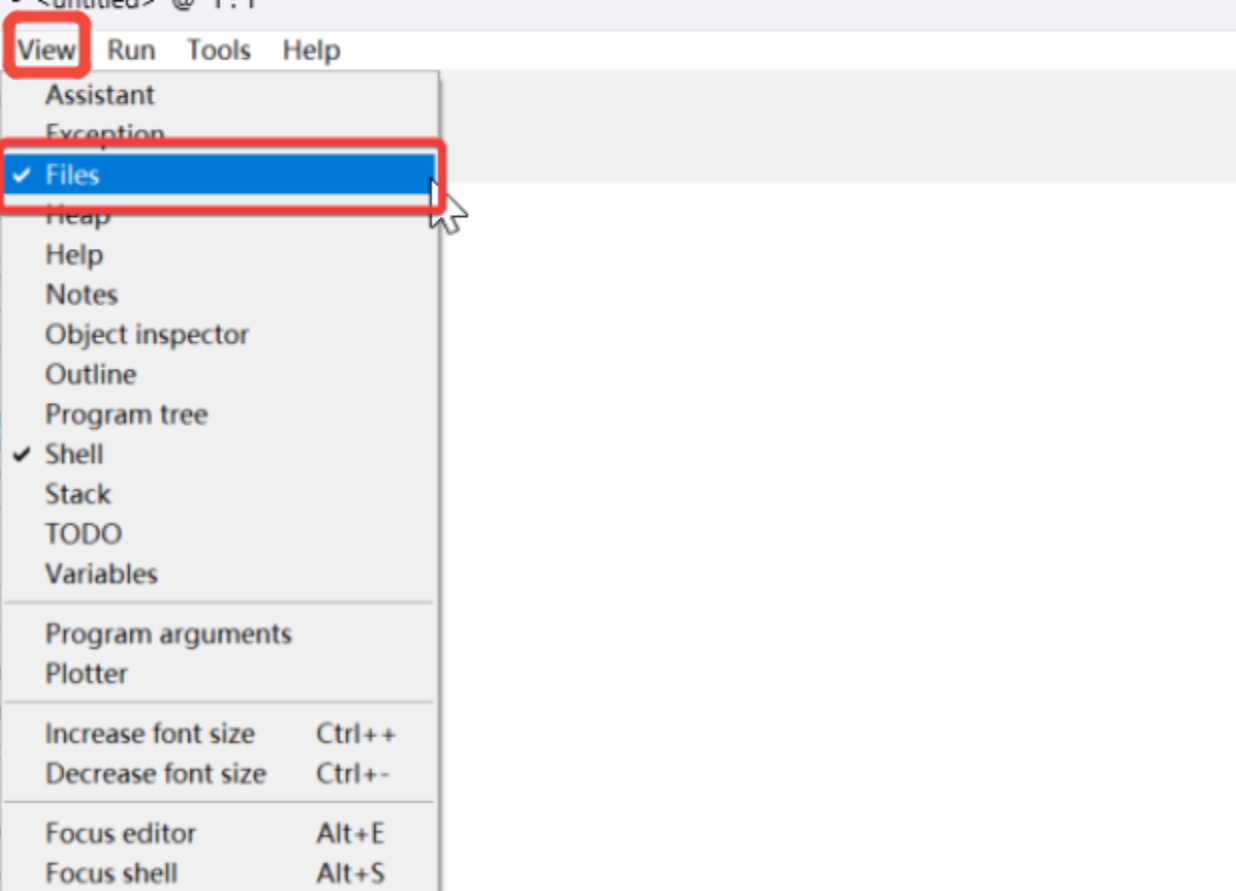Open the TODO view
The height and width of the screenshot is (891, 1236).
point(83,534)
